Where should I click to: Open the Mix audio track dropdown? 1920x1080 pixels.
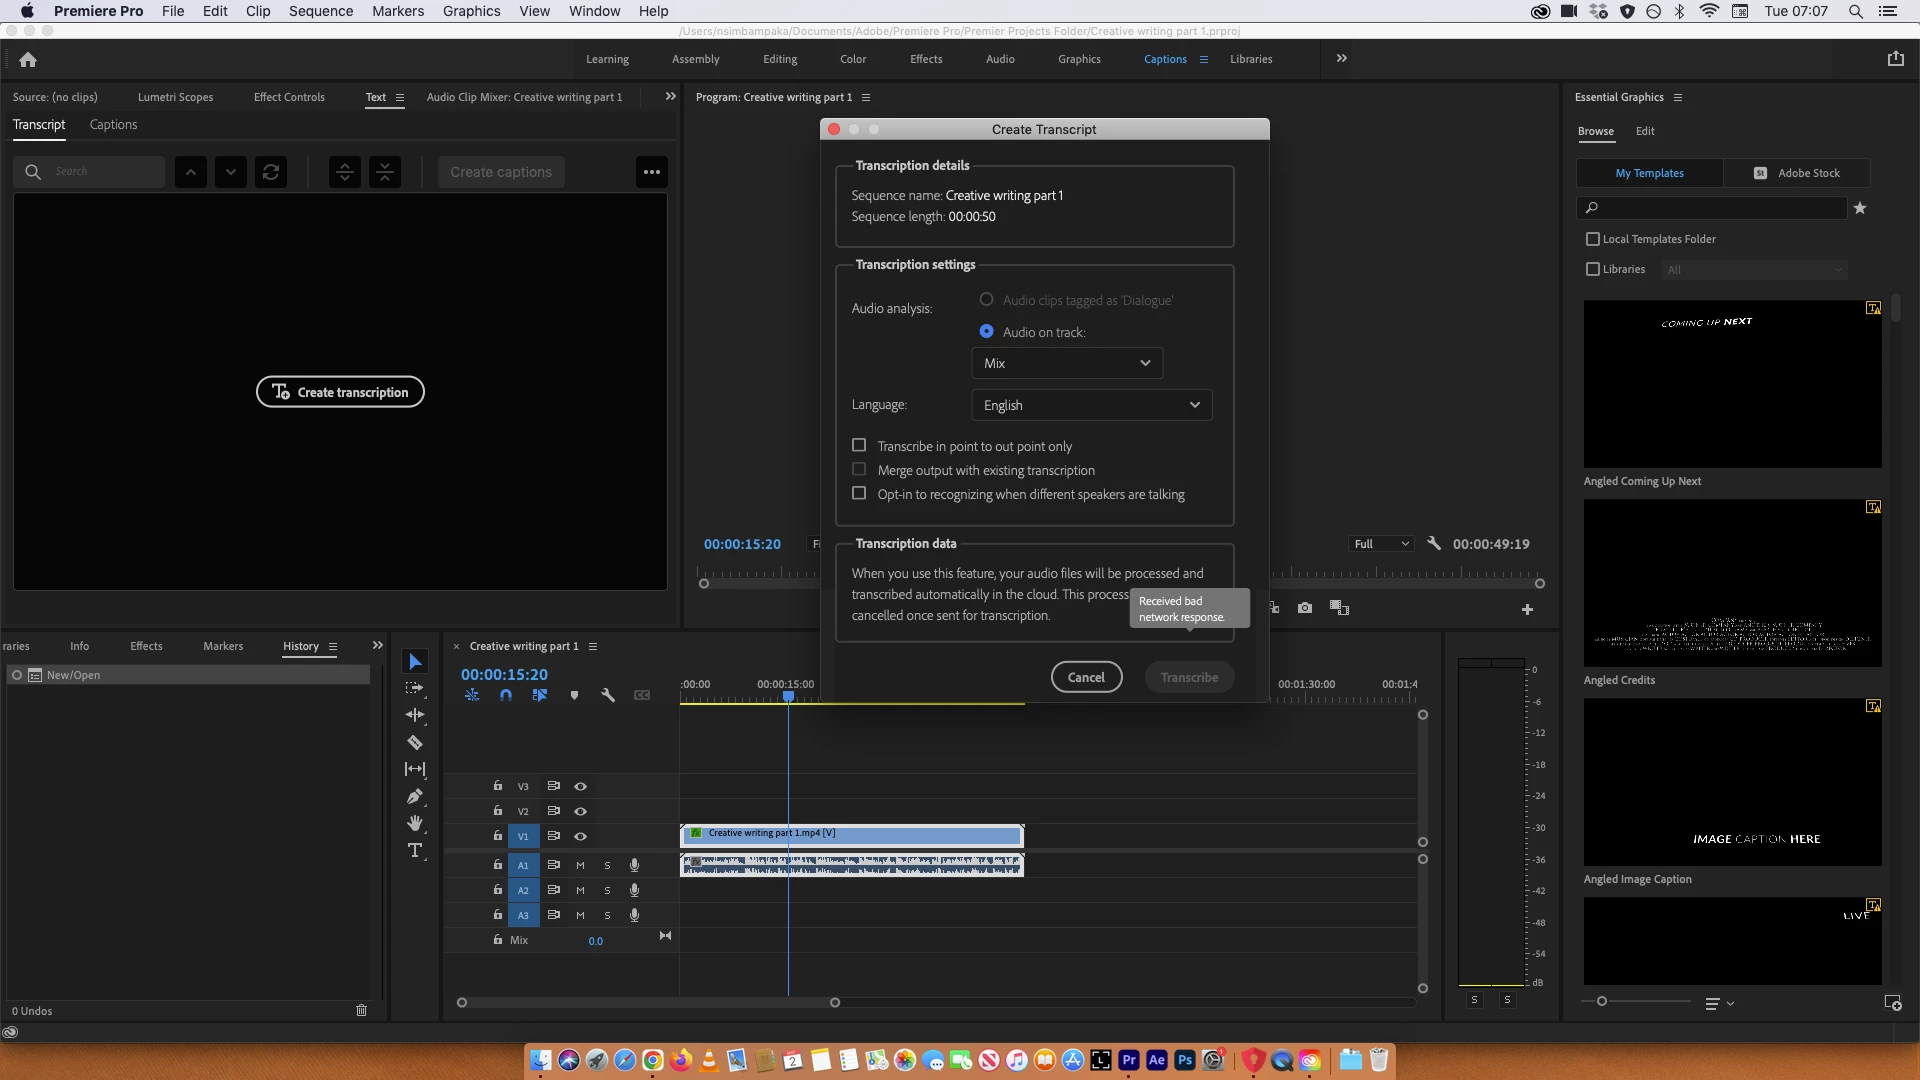pyautogui.click(x=1067, y=363)
